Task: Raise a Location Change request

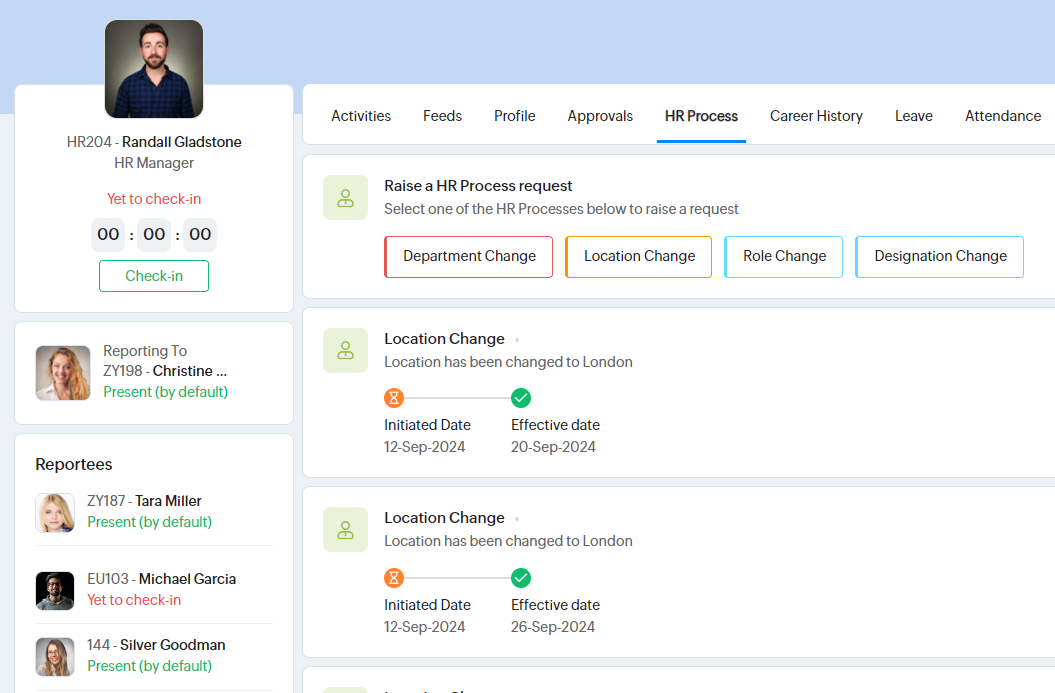Action: point(639,256)
